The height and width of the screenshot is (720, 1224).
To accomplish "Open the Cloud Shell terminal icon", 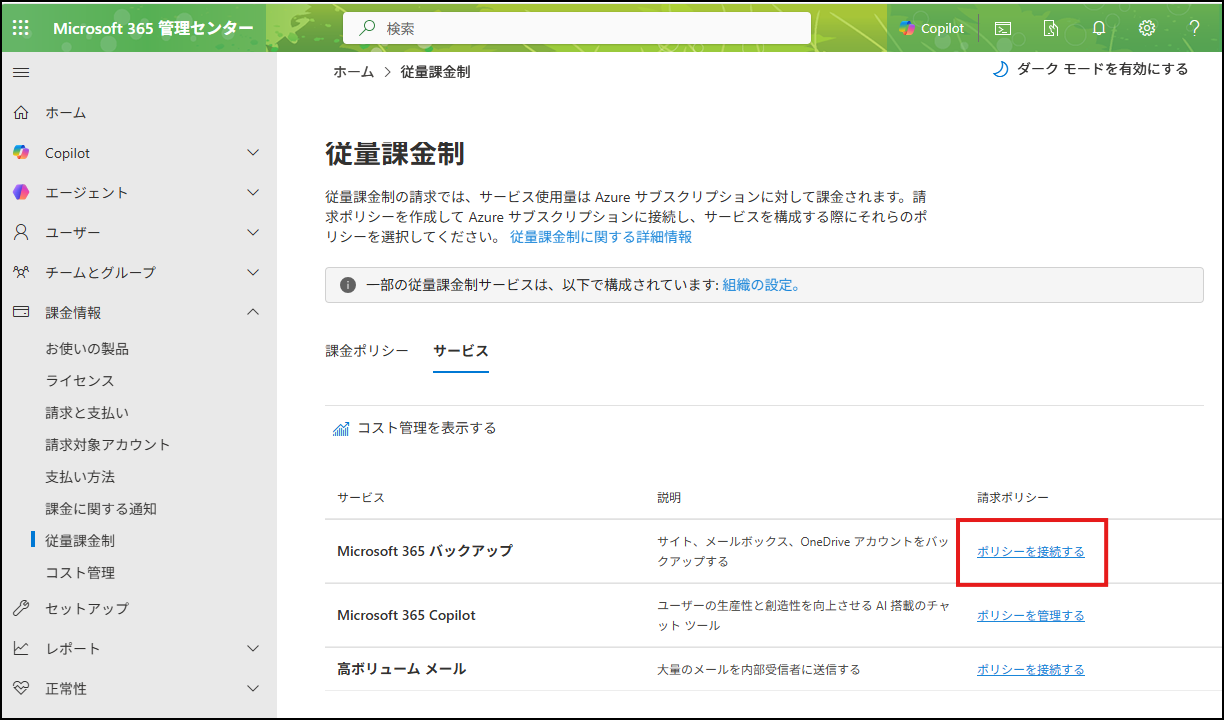I will [1002, 28].
